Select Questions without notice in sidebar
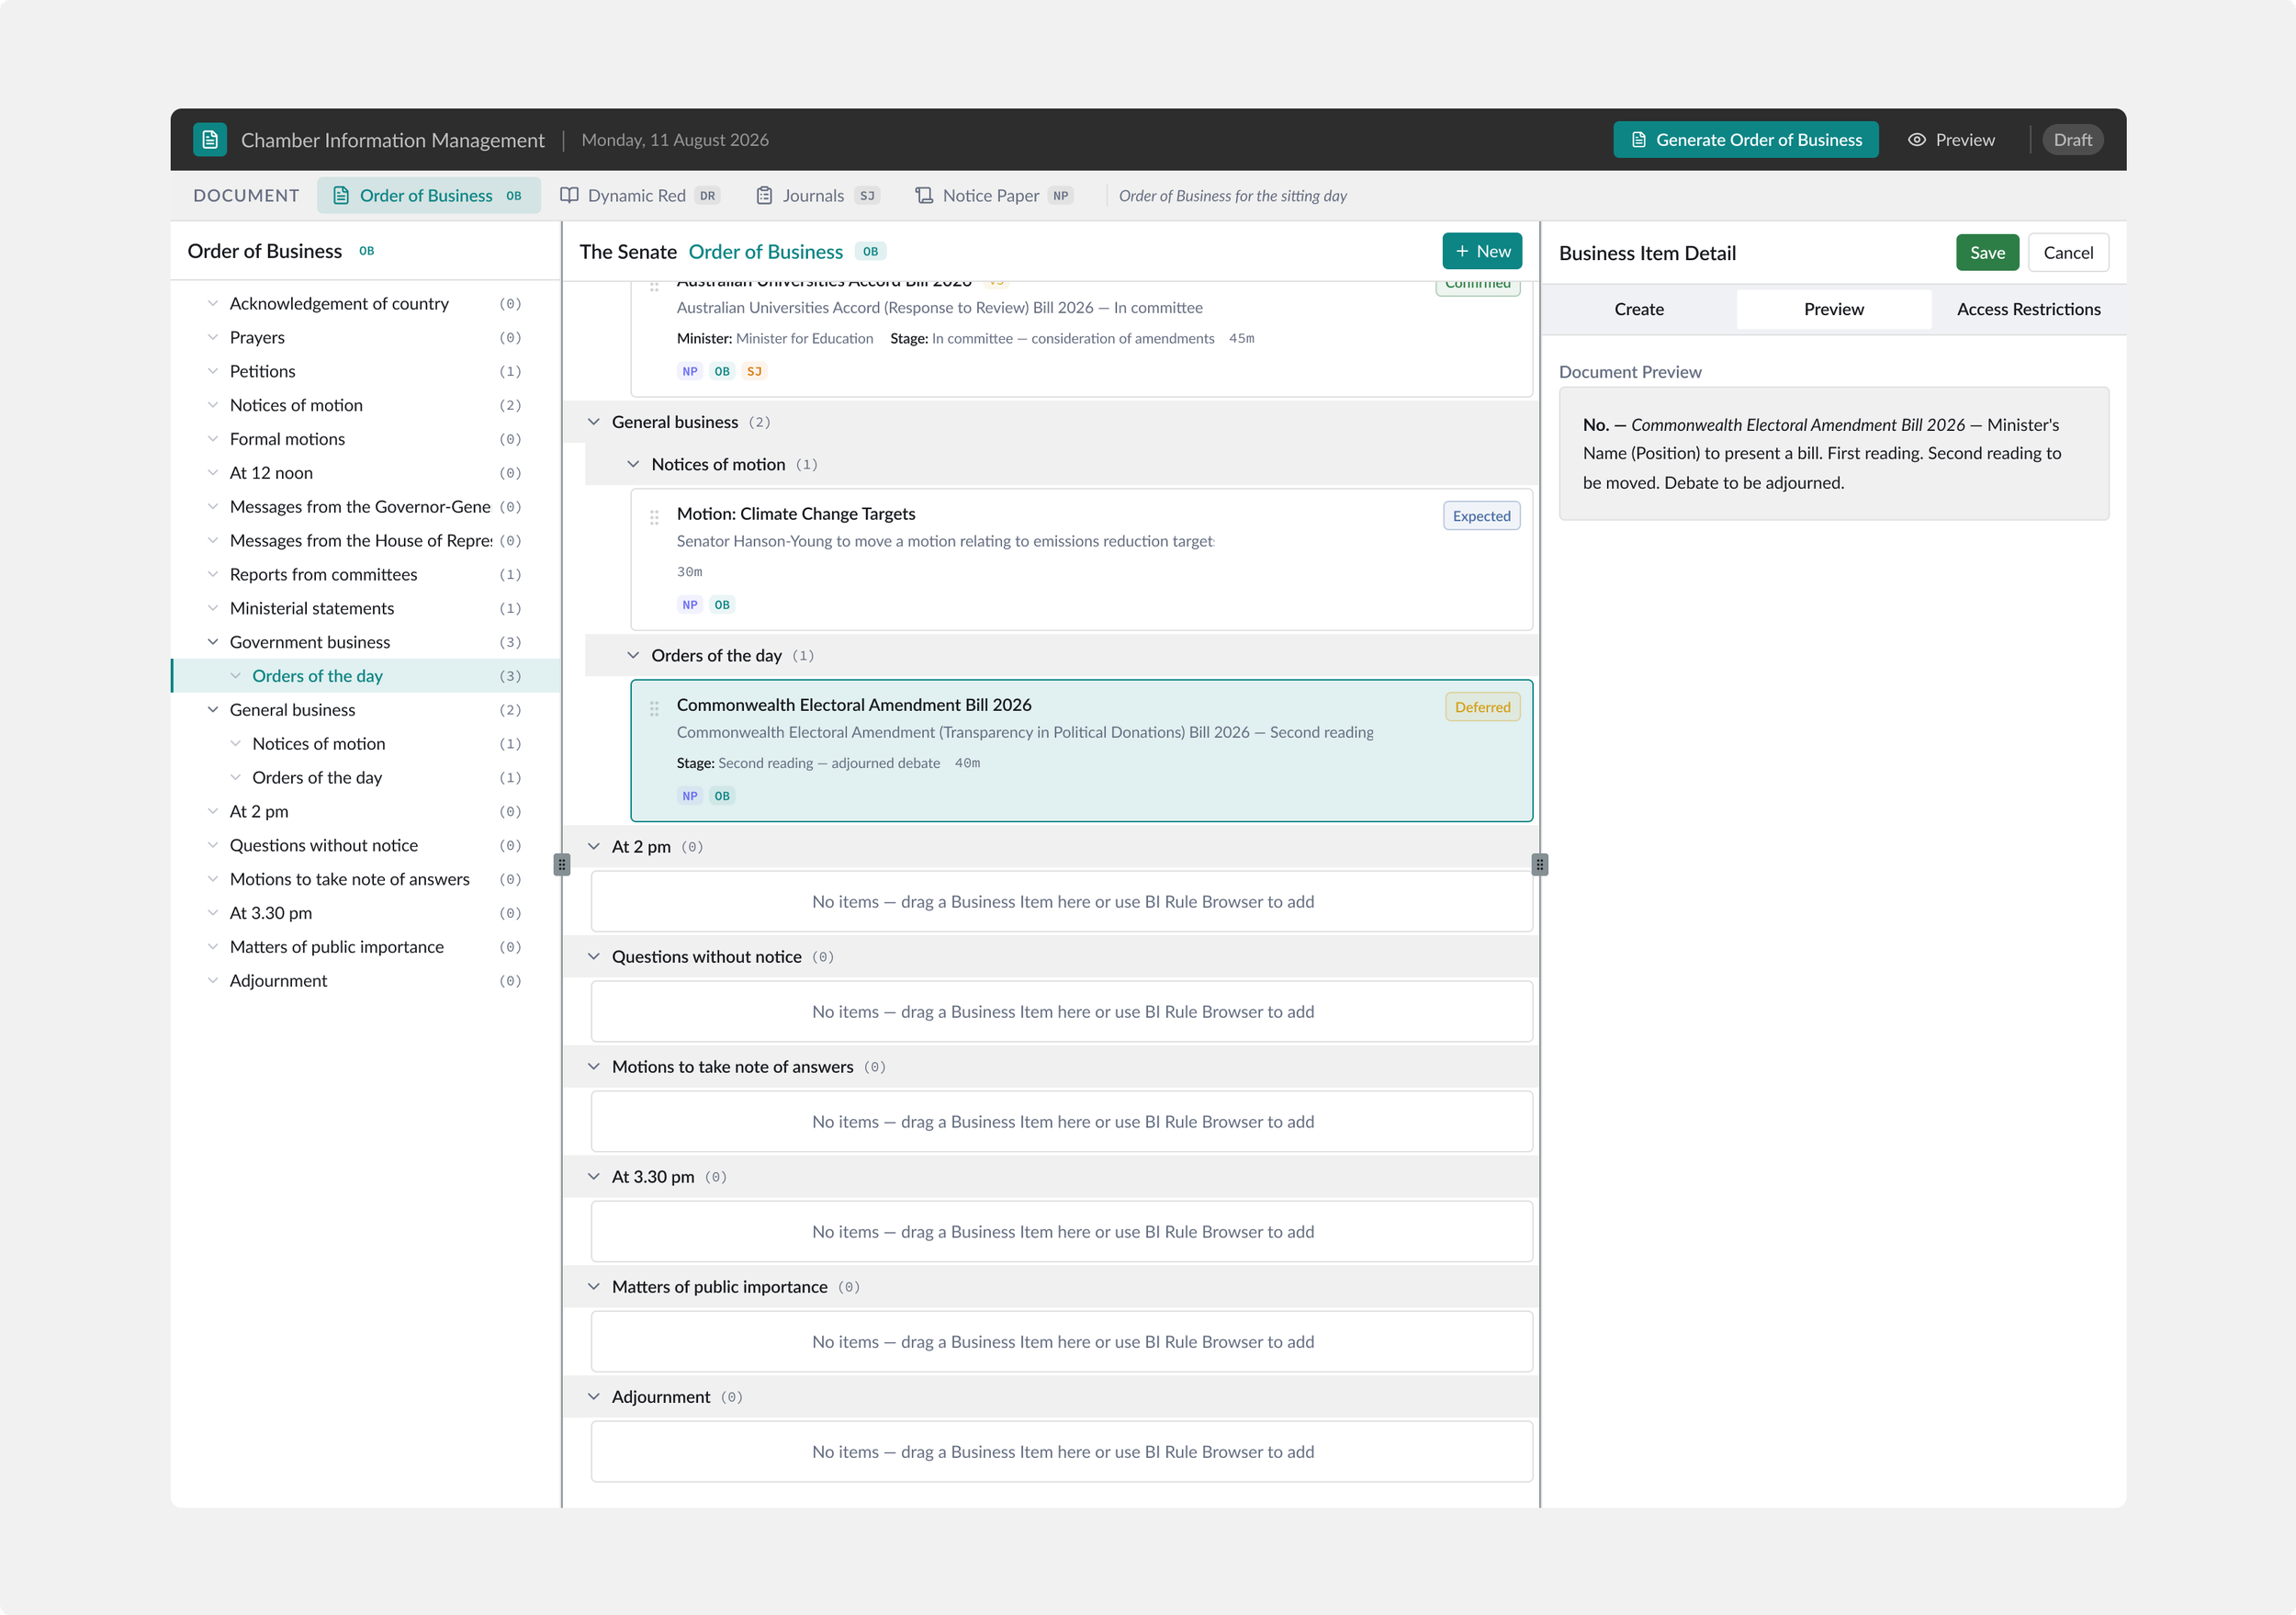This screenshot has width=2296, height=1615. tap(366, 845)
